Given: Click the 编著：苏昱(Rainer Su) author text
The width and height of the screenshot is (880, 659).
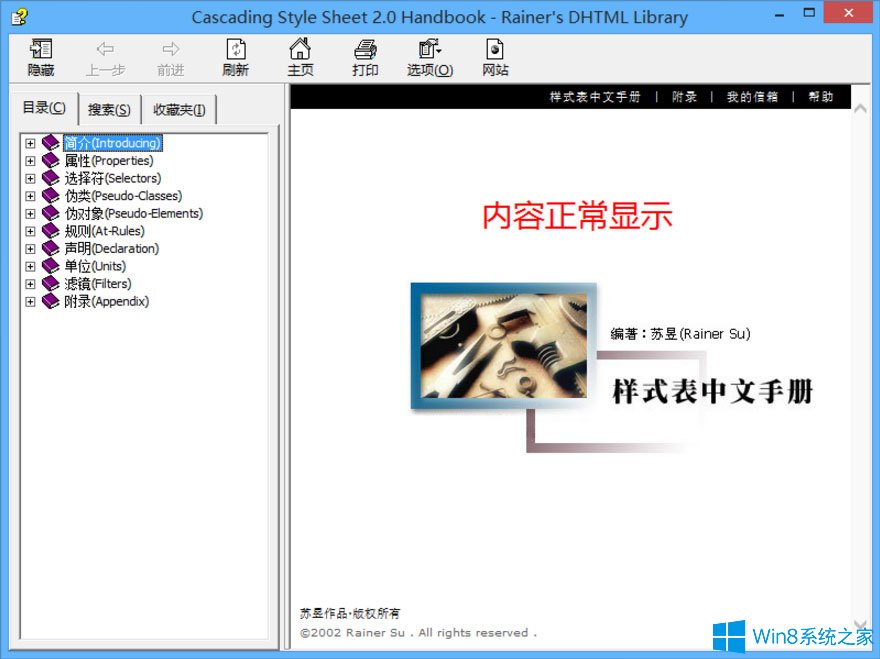Looking at the screenshot, I should coord(680,334).
